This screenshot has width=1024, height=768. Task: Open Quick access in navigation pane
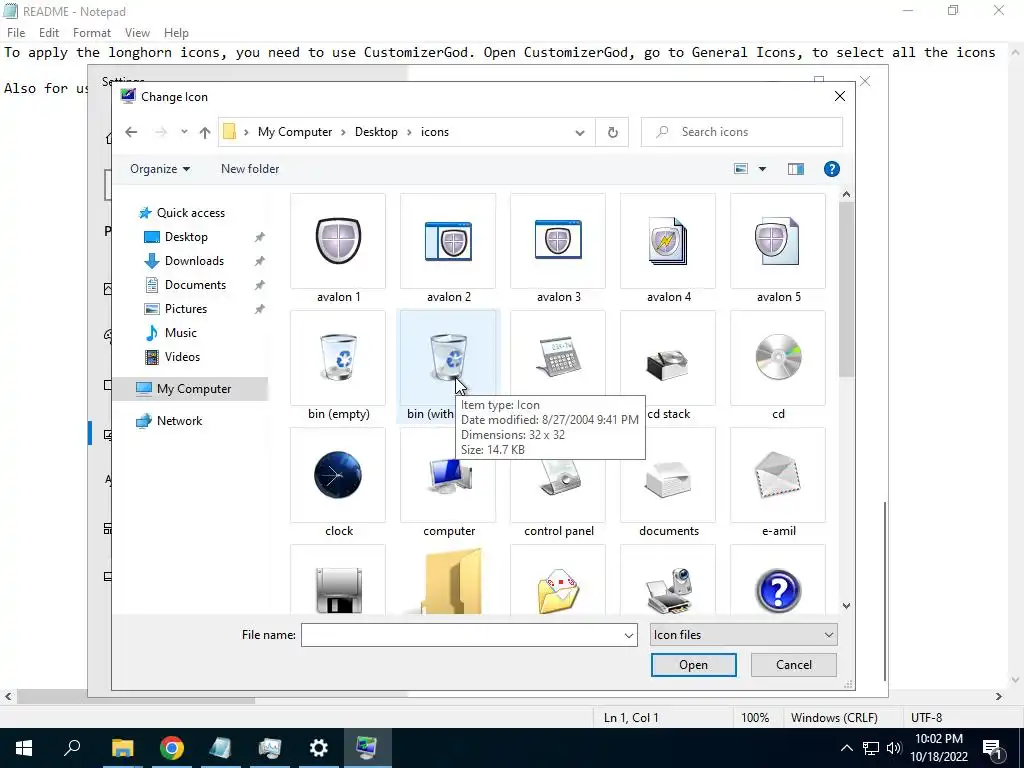click(182, 213)
